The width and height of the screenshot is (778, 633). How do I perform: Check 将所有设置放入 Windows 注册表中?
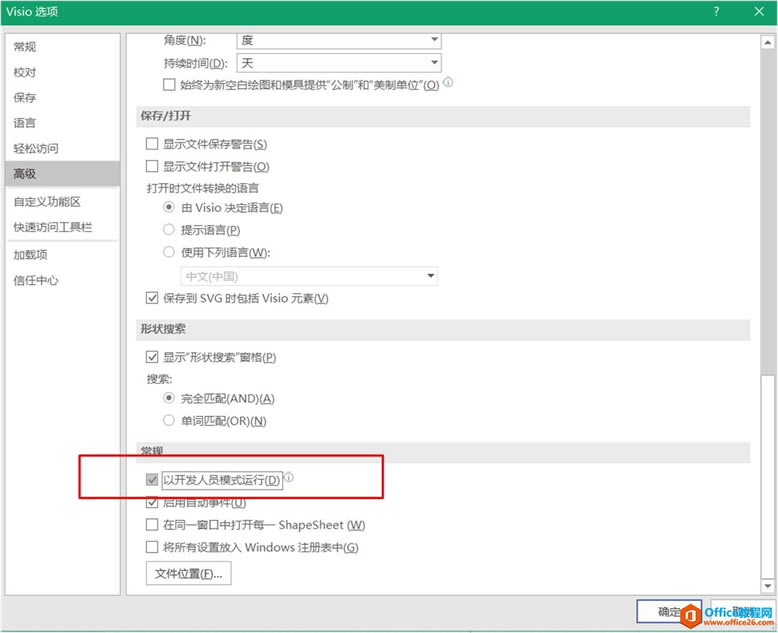(152, 547)
